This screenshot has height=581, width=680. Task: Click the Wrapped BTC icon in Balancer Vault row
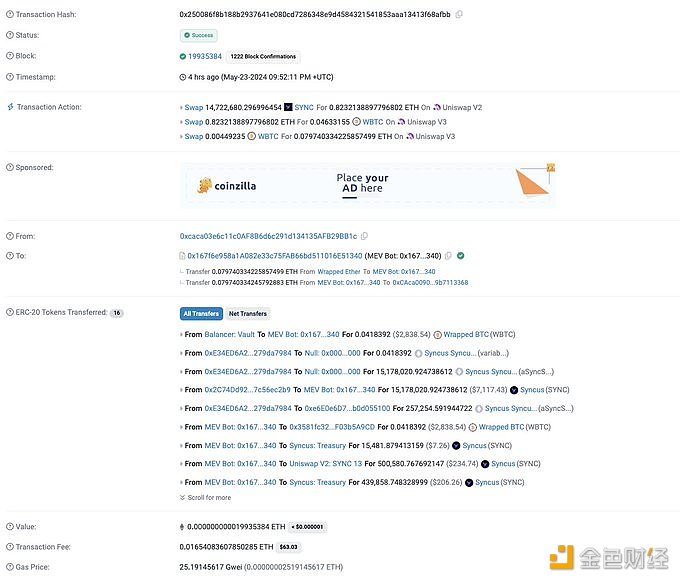tap(438, 335)
